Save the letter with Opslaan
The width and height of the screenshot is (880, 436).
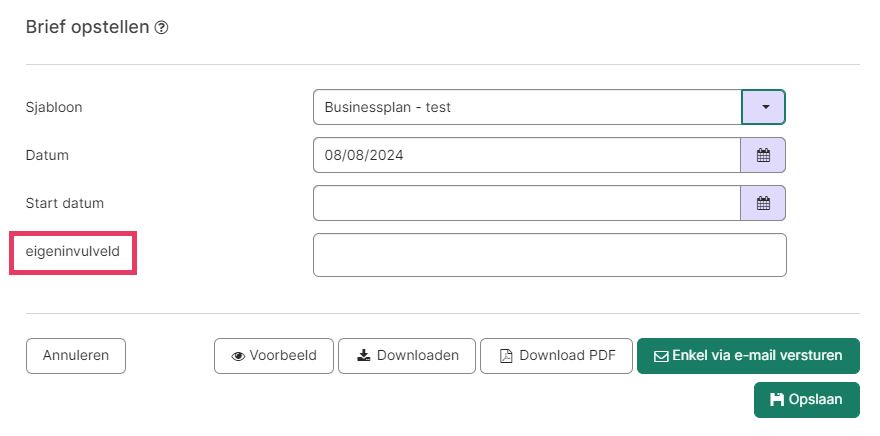(x=806, y=400)
